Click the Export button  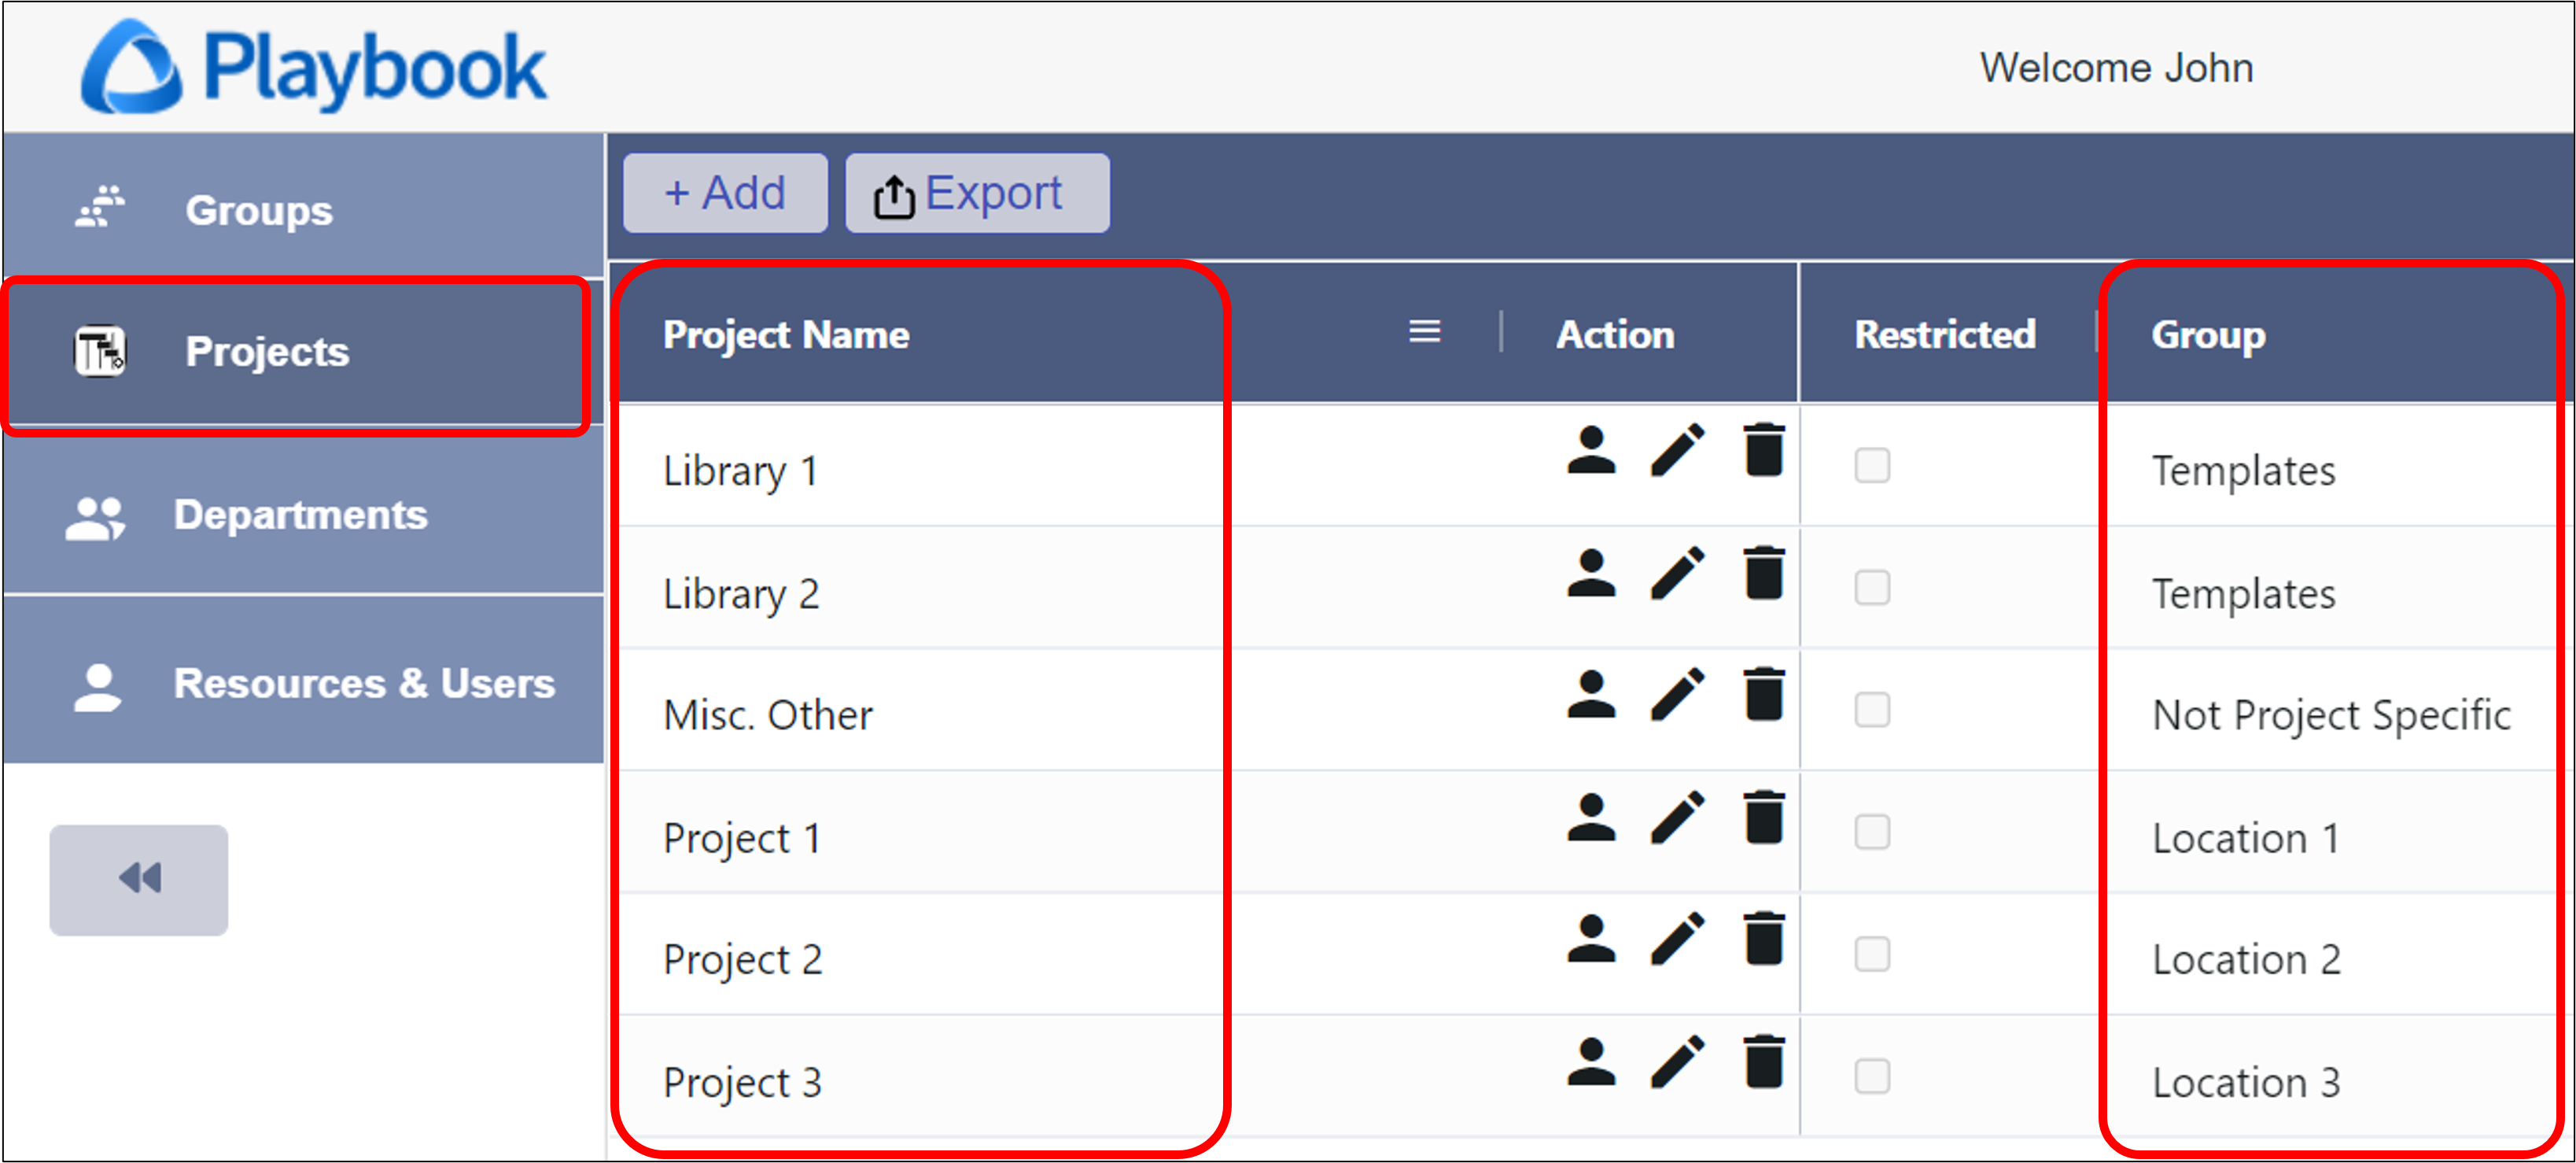977,193
